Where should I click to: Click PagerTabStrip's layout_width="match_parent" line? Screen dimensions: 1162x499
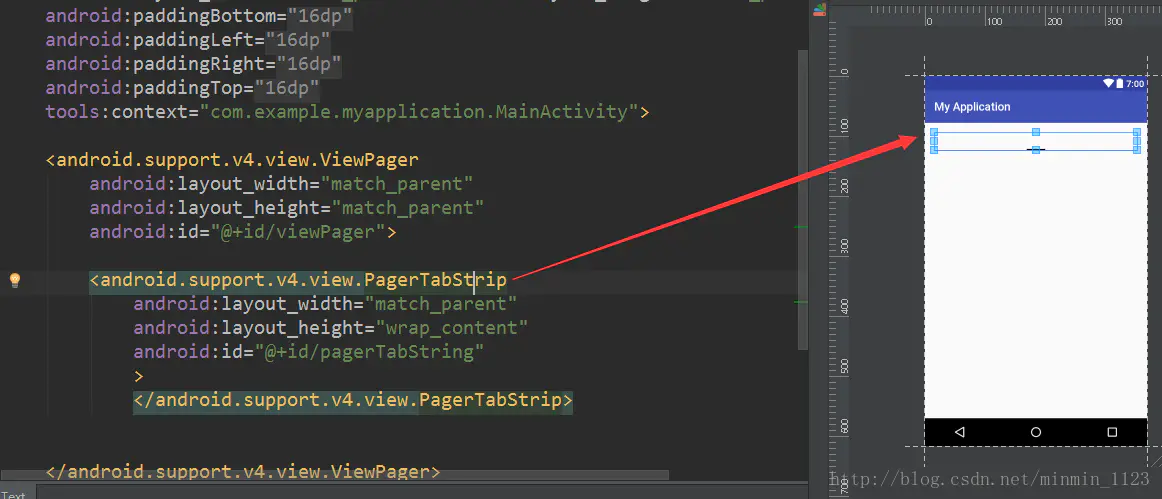click(x=325, y=303)
